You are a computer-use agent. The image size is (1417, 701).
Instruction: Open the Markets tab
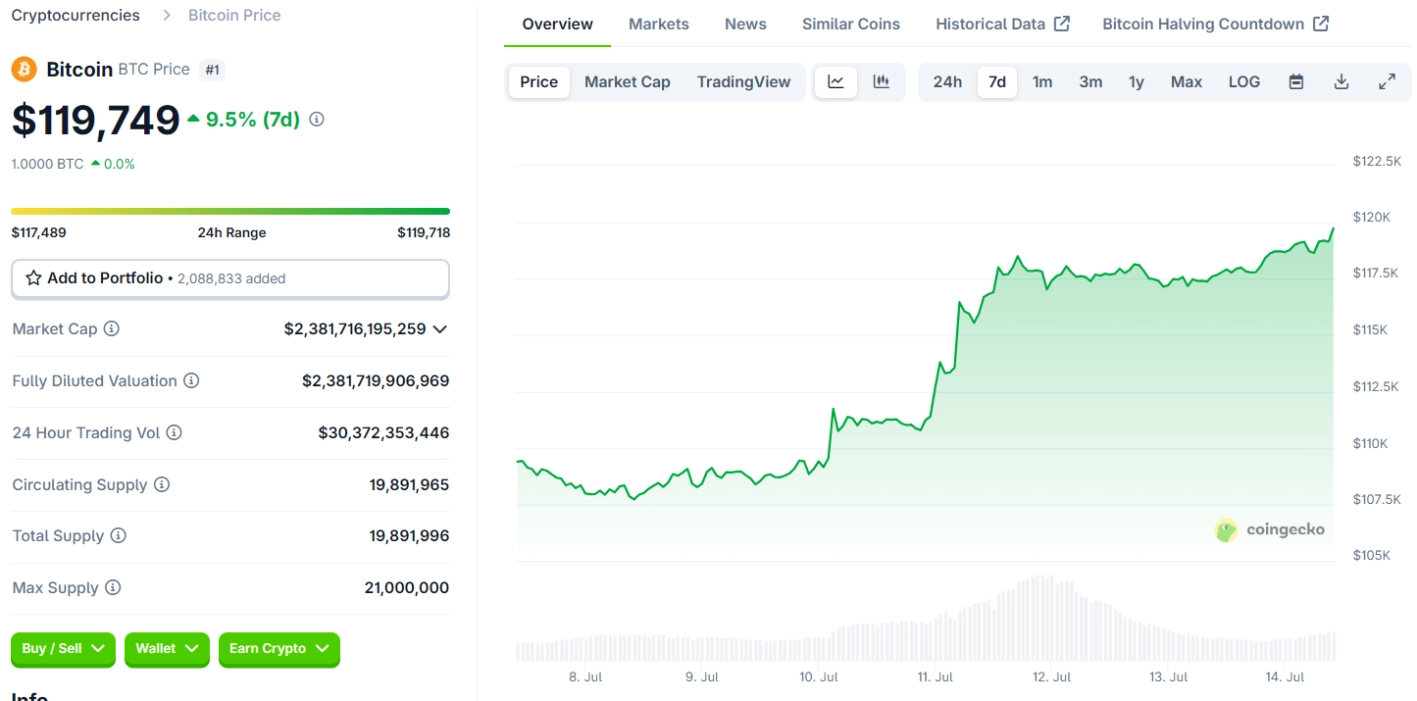(659, 24)
